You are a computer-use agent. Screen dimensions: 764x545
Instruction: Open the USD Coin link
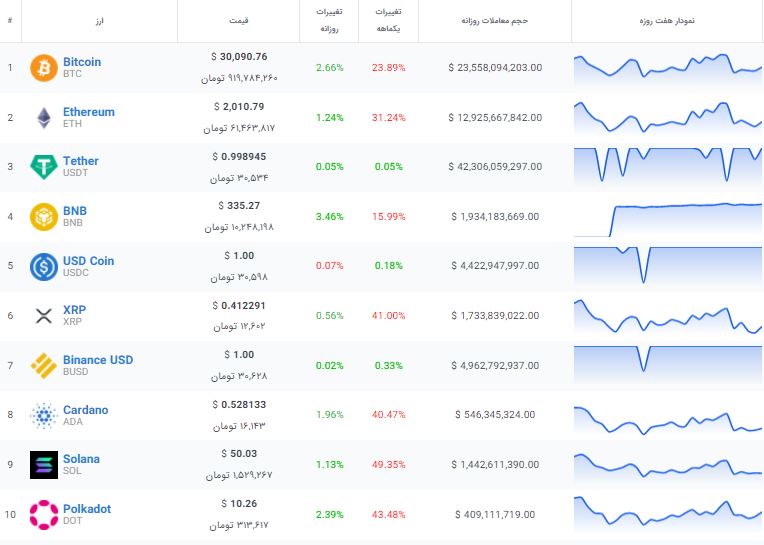click(x=88, y=261)
